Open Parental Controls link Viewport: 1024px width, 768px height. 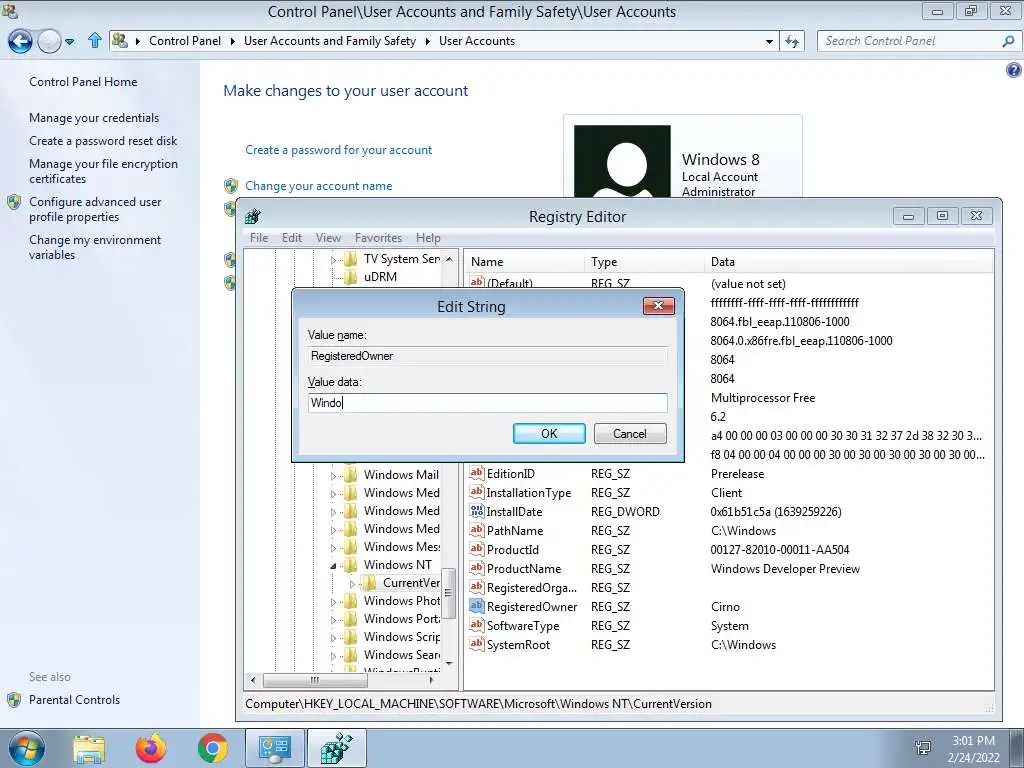74,700
